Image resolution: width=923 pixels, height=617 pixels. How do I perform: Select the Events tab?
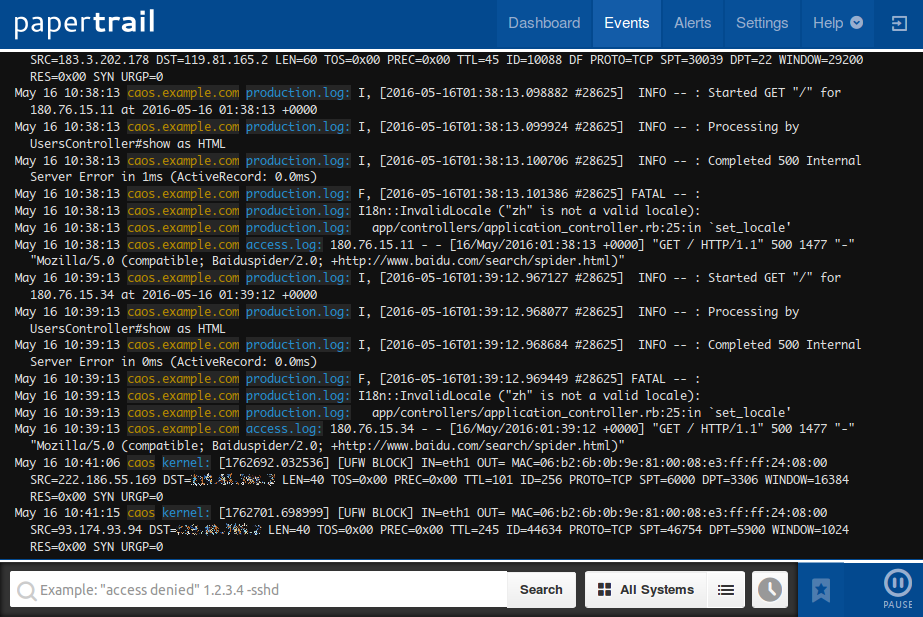(627, 23)
